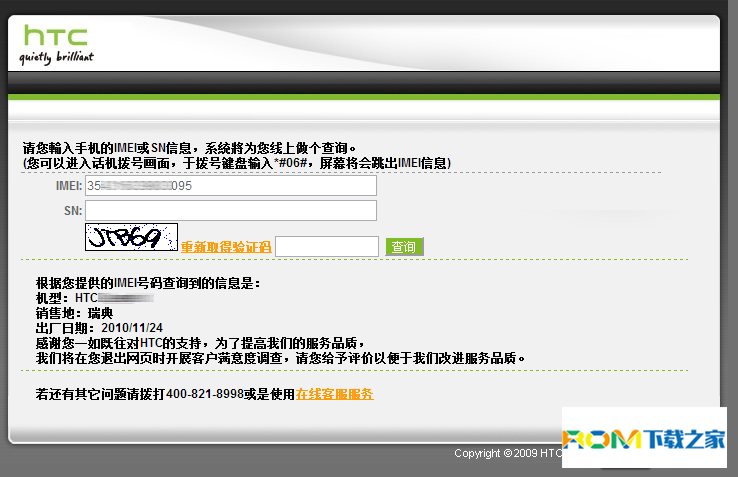Click the HTC quietly brilliant logo
Viewport: 738px width, 477px height.
[56, 45]
